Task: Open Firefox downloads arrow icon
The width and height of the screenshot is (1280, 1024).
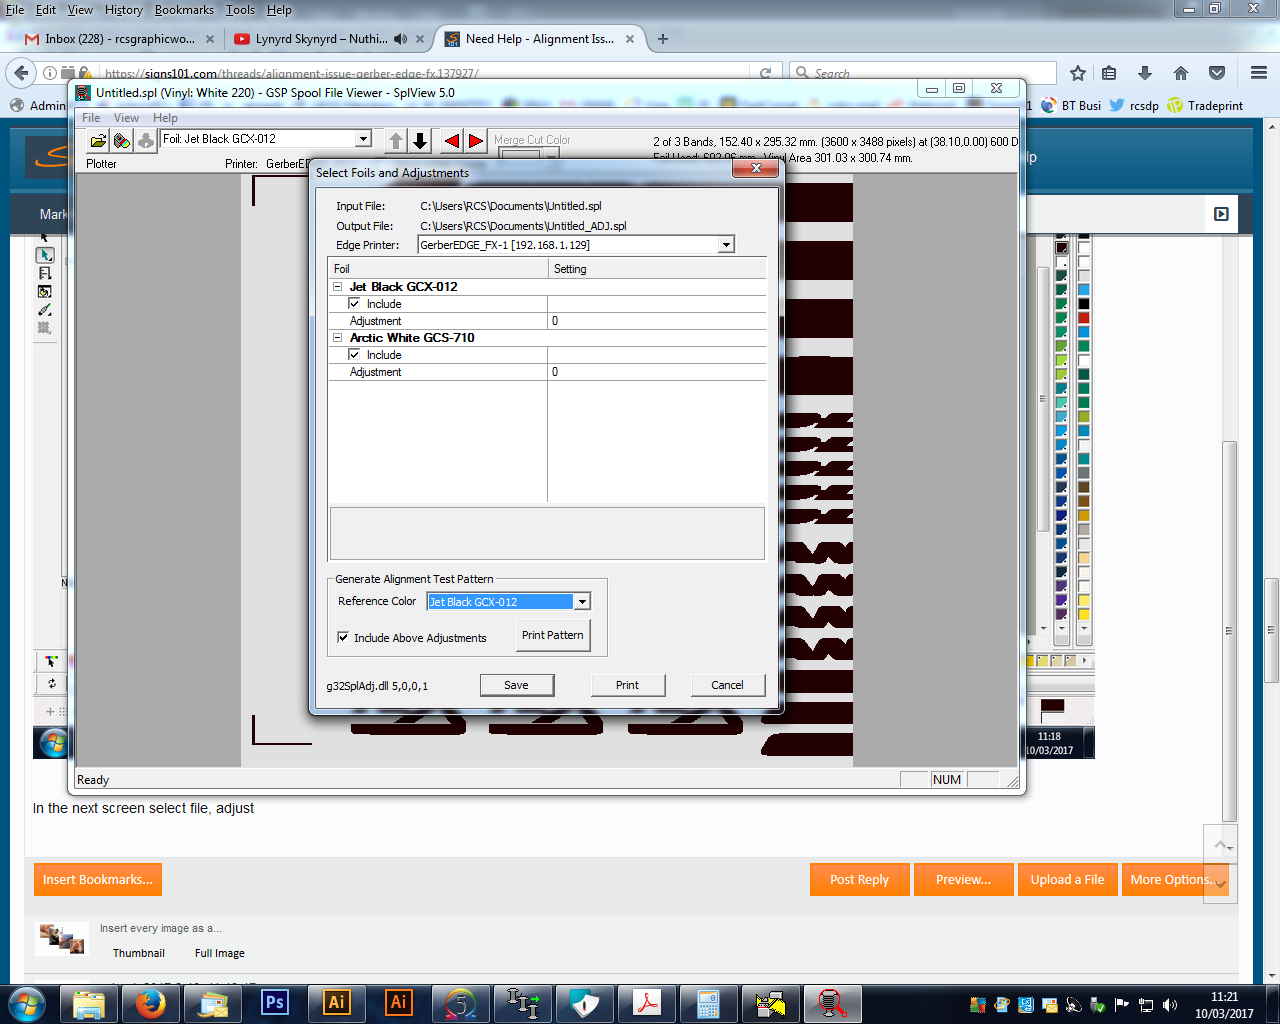Action: [x=1145, y=73]
